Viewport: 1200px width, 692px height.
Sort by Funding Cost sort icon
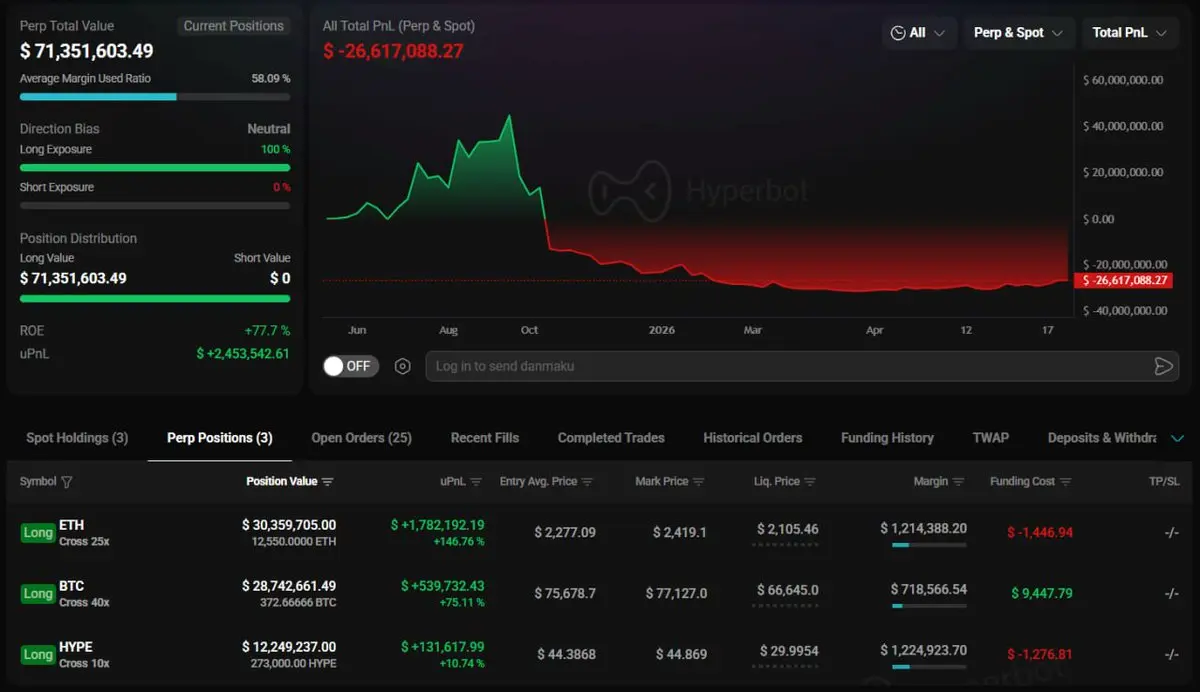pyautogui.click(x=1065, y=482)
